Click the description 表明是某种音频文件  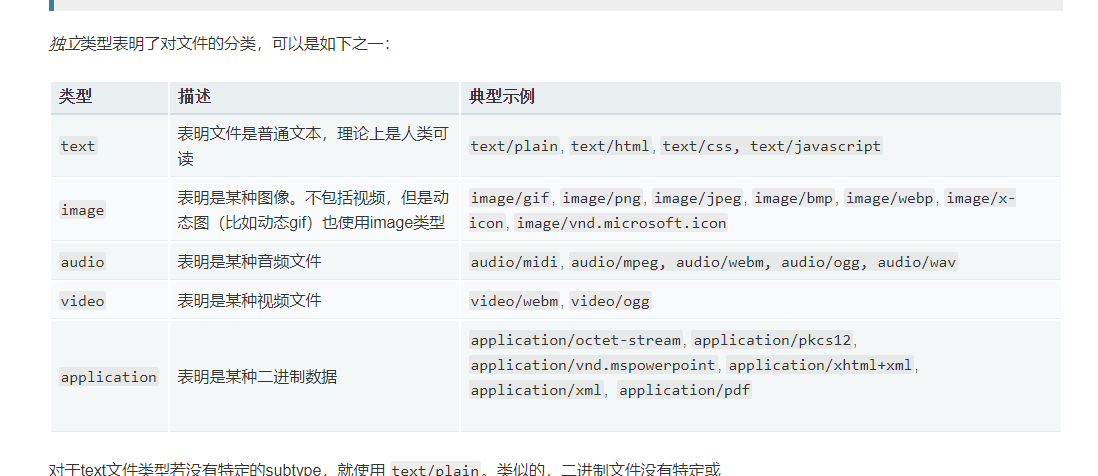tap(249, 262)
